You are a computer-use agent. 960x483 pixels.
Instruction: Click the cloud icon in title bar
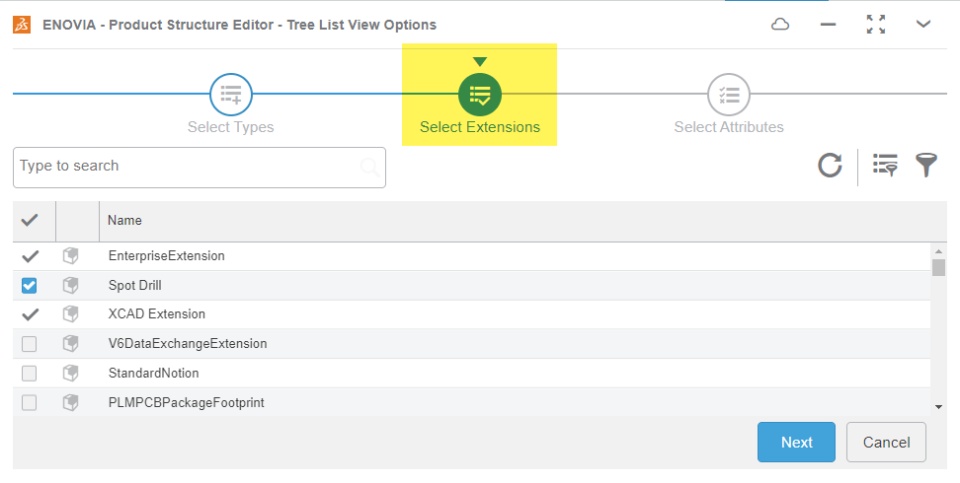pos(780,24)
